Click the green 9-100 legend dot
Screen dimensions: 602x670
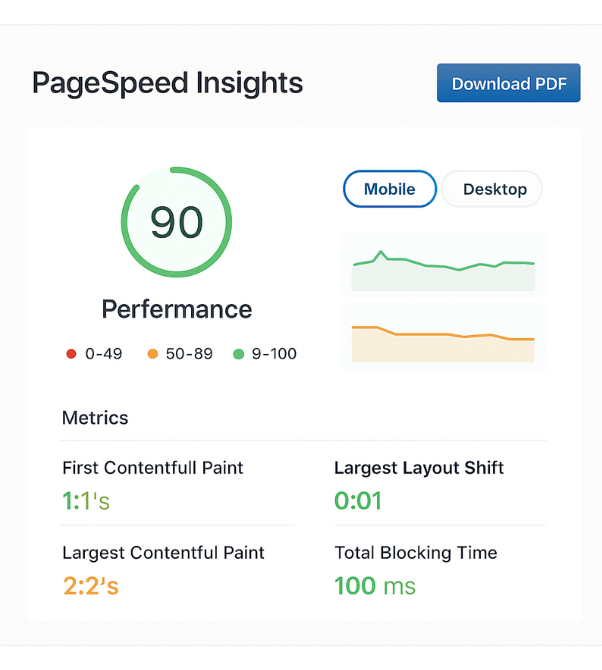[x=238, y=354]
